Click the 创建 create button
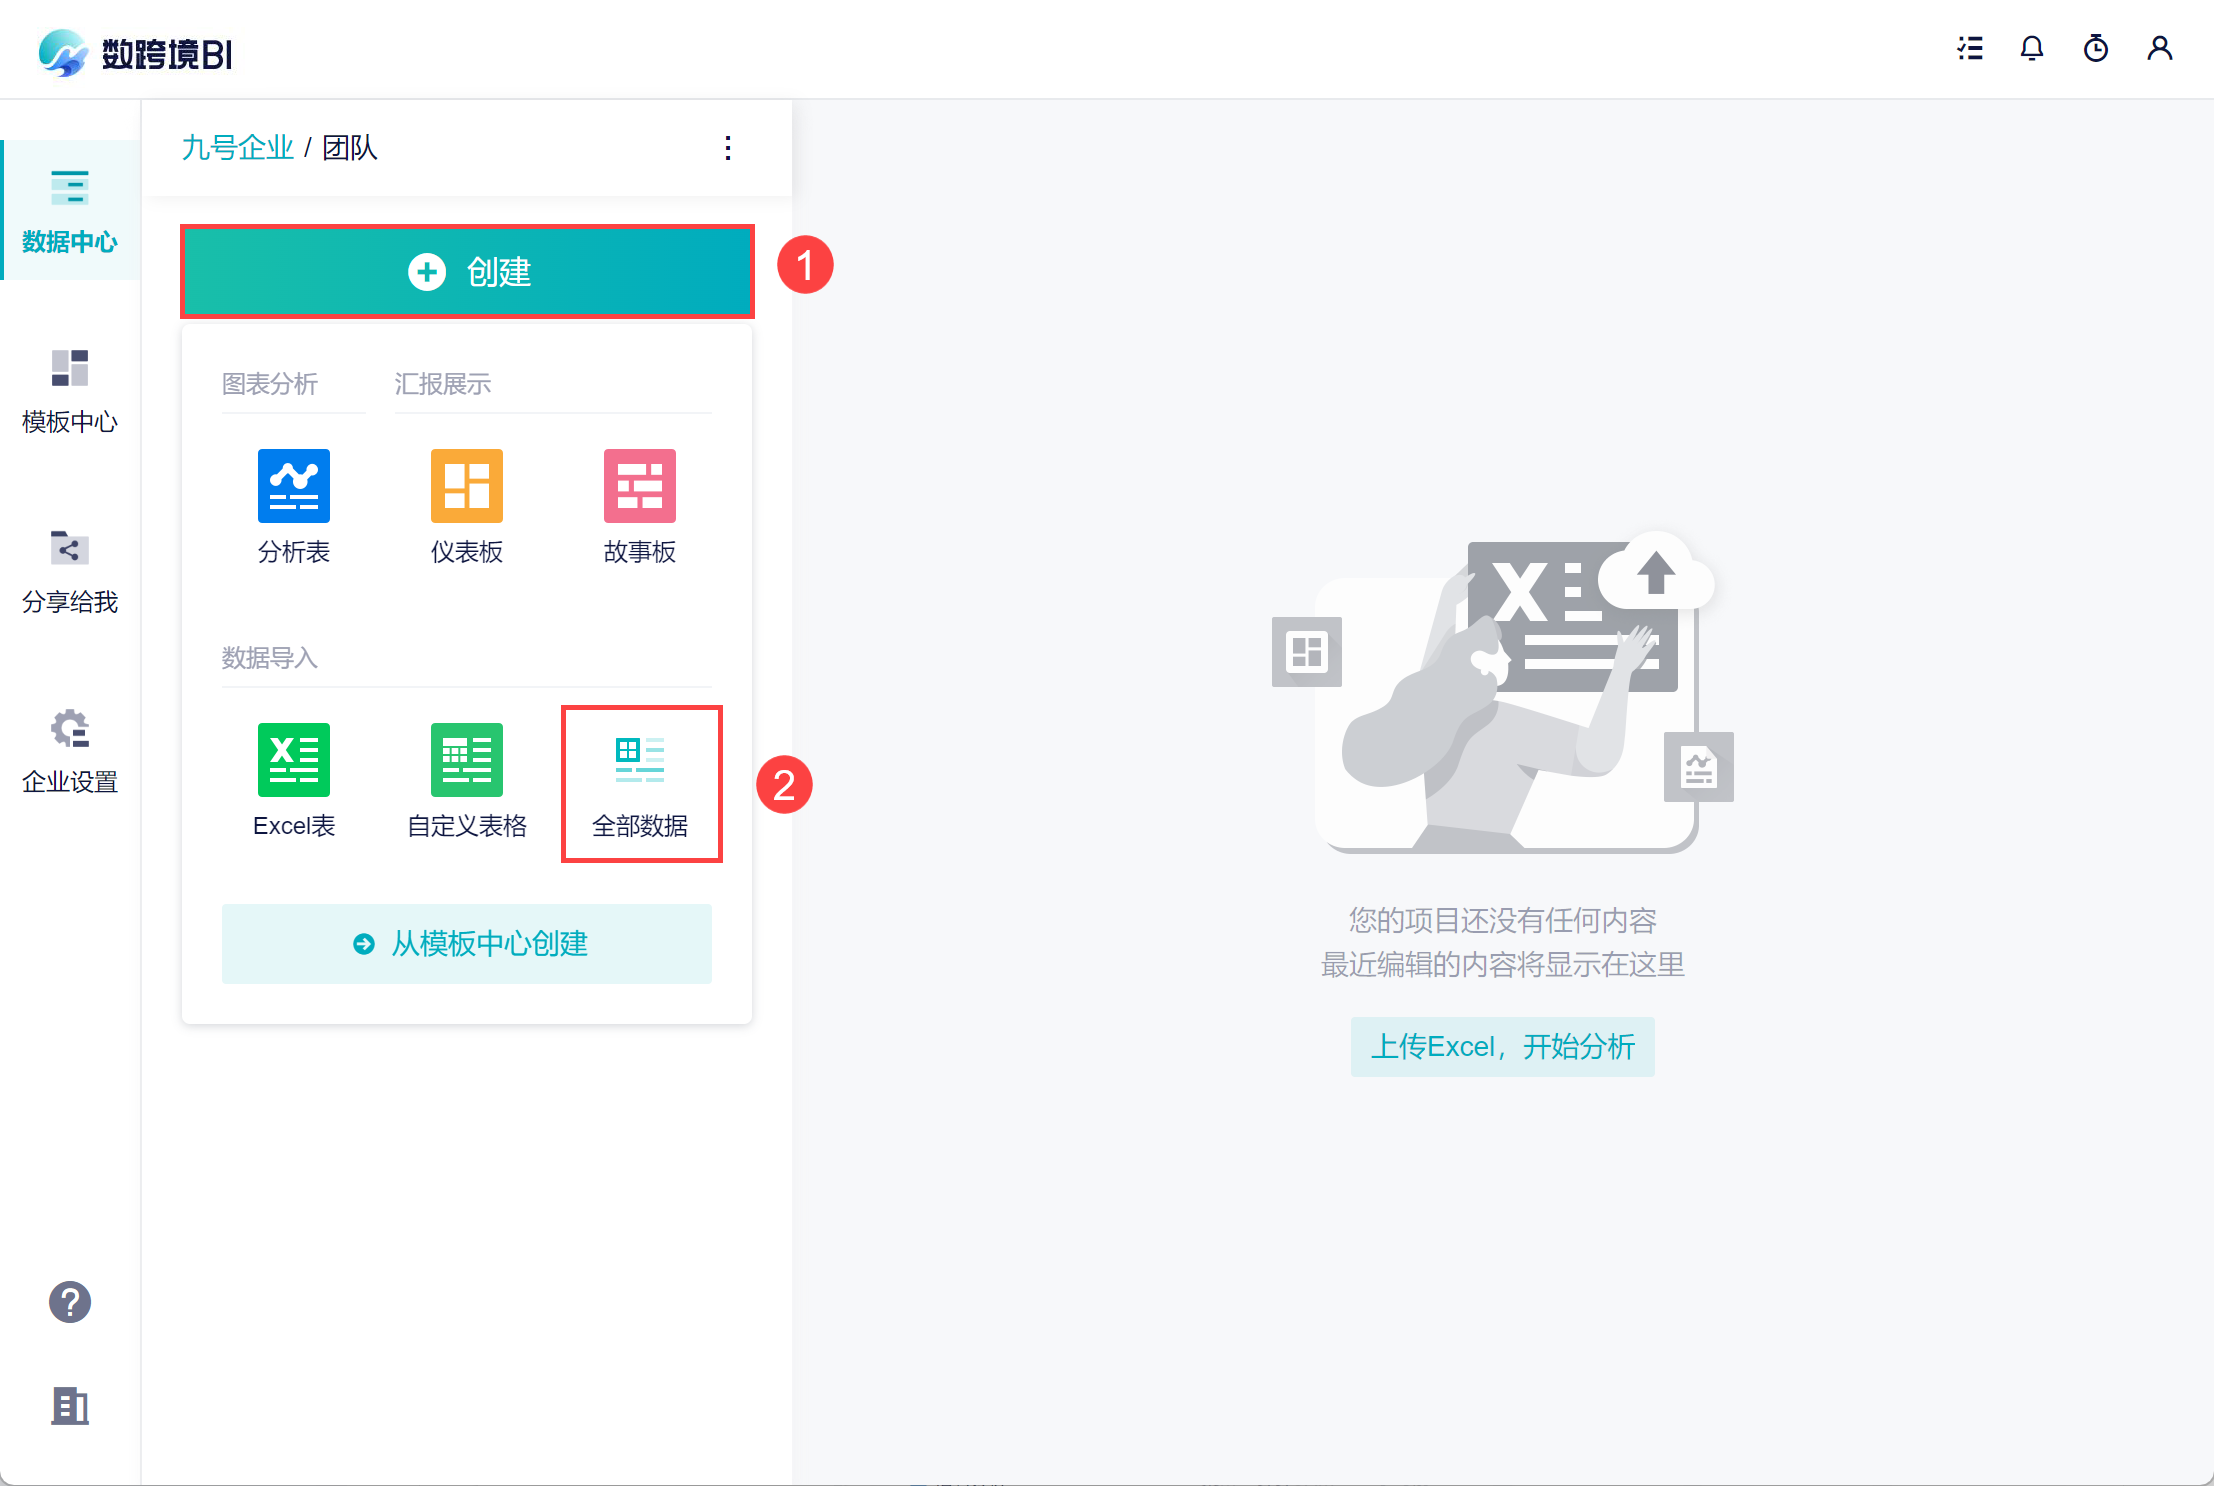Viewport: 2214px width, 1486px height. 467,272
